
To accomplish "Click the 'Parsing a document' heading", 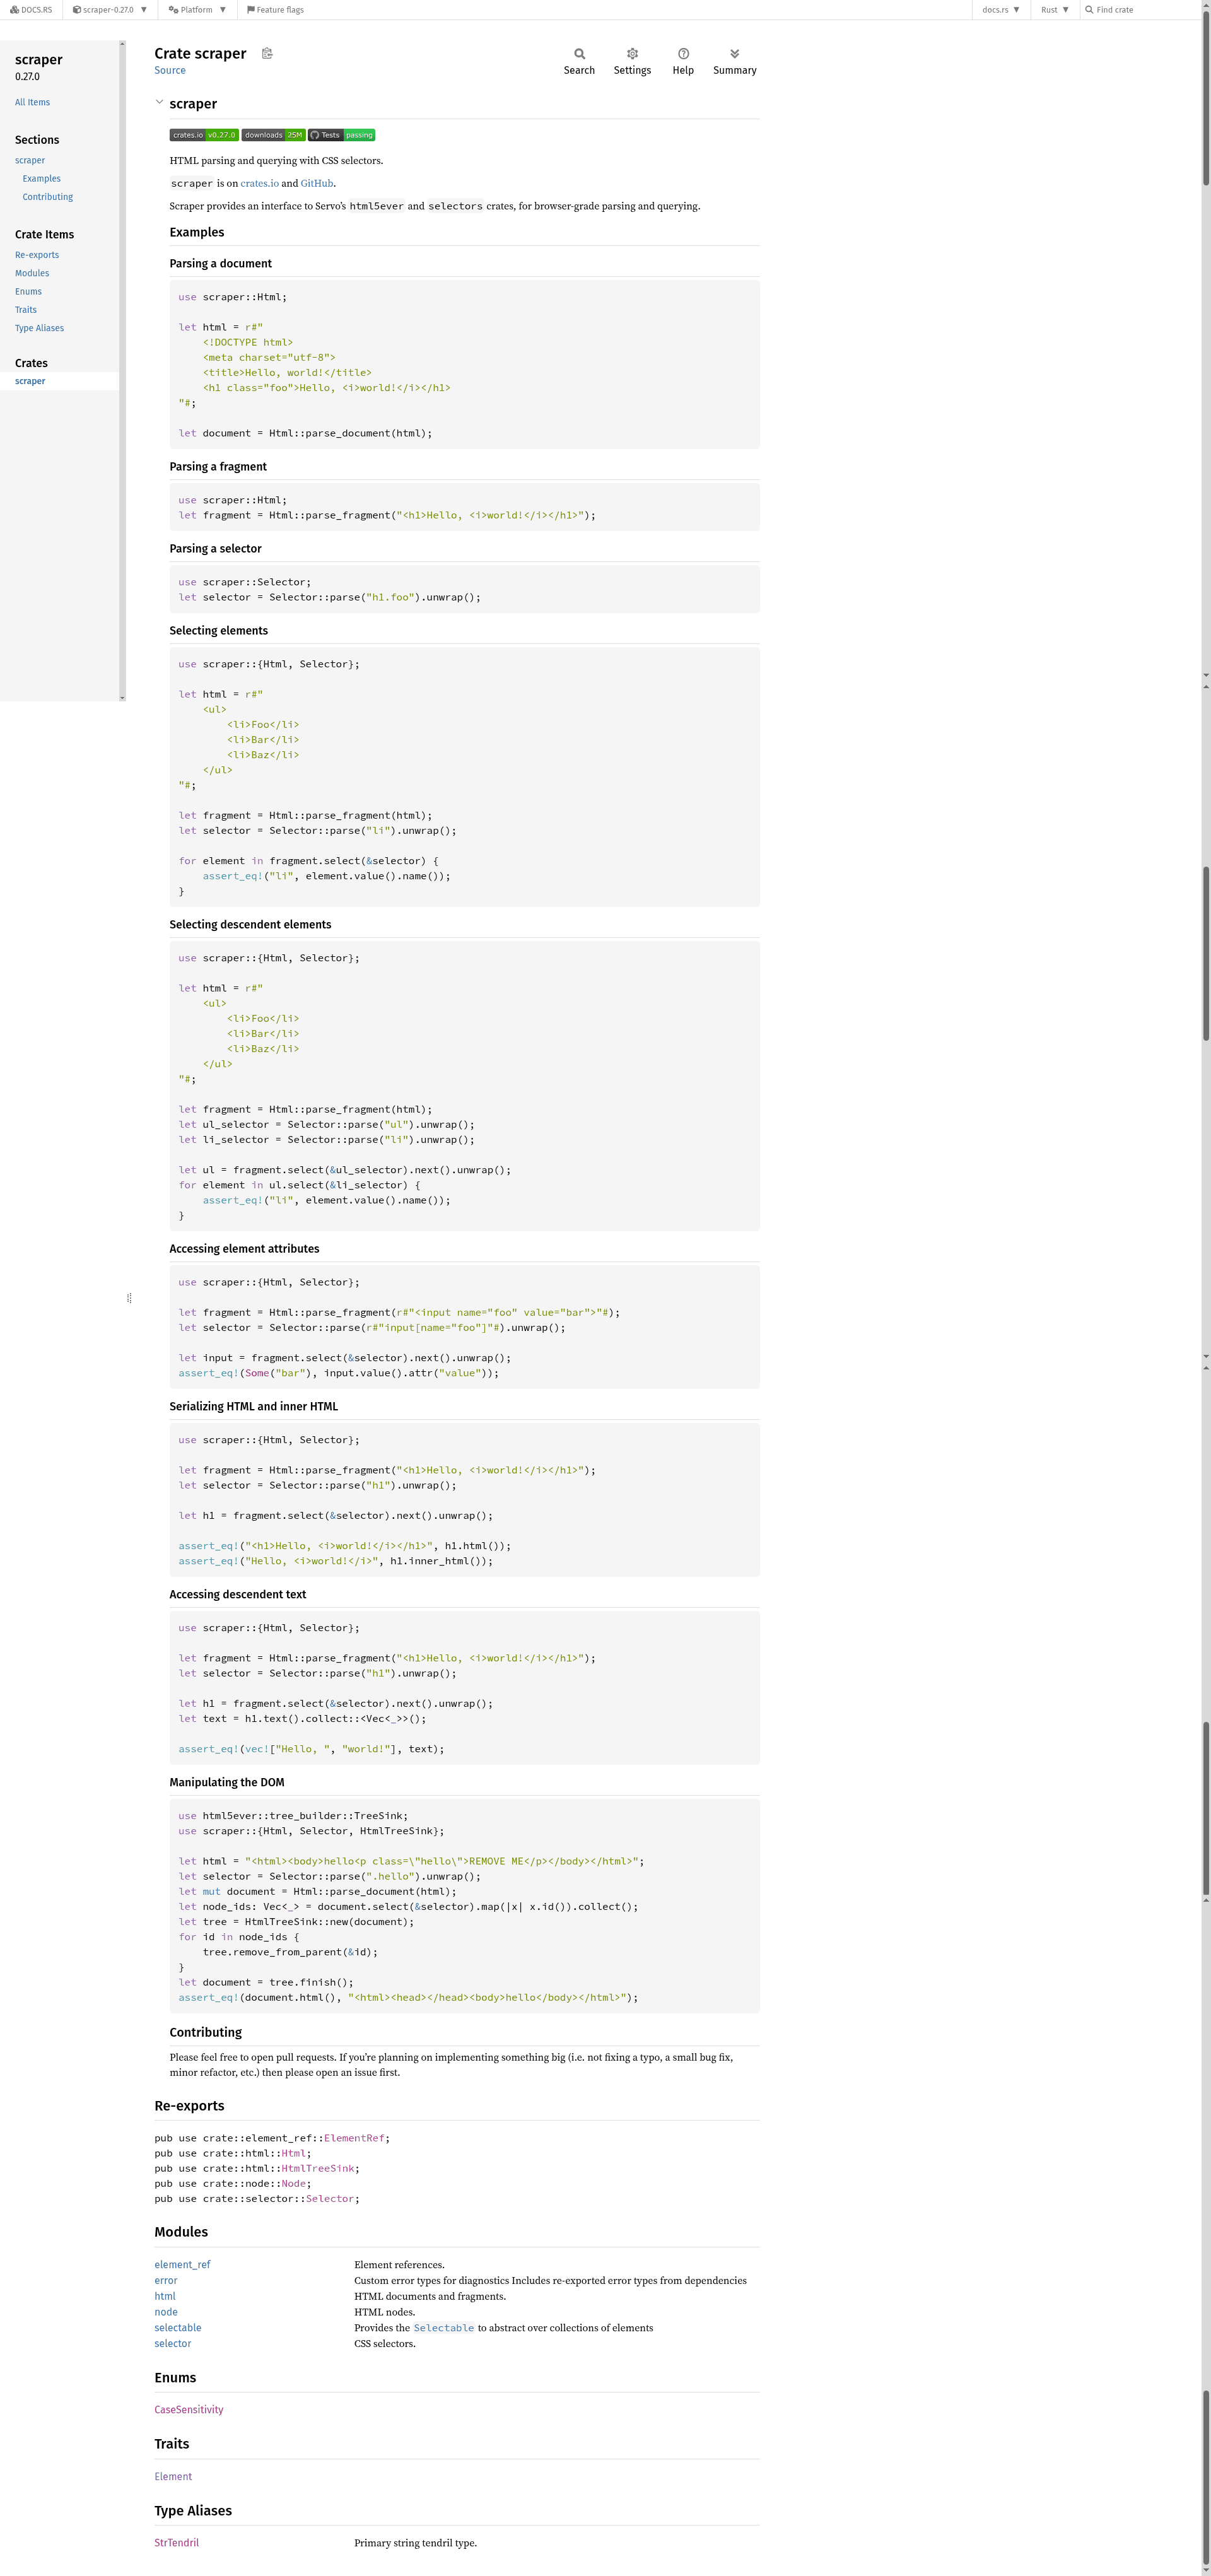I will [221, 264].
